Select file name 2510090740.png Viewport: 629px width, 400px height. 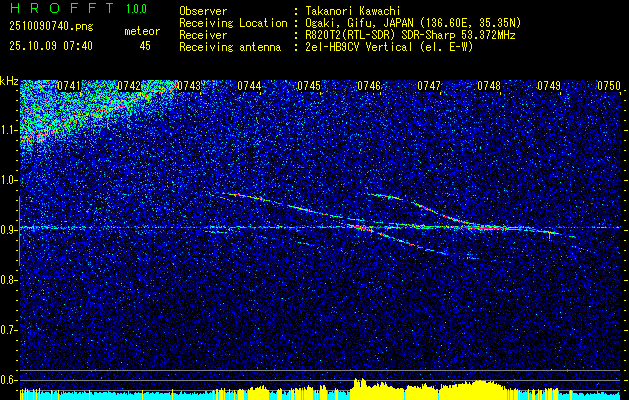coord(51,27)
